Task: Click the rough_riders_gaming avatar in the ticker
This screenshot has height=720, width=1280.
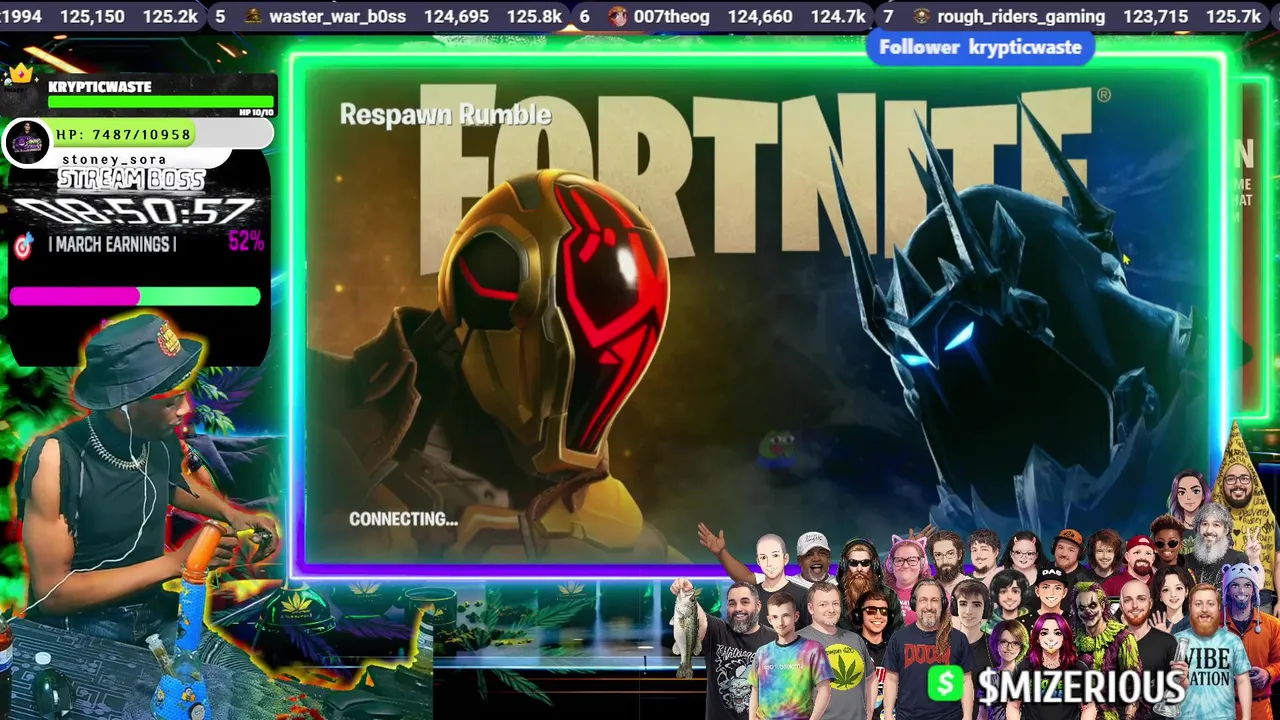Action: (920, 16)
